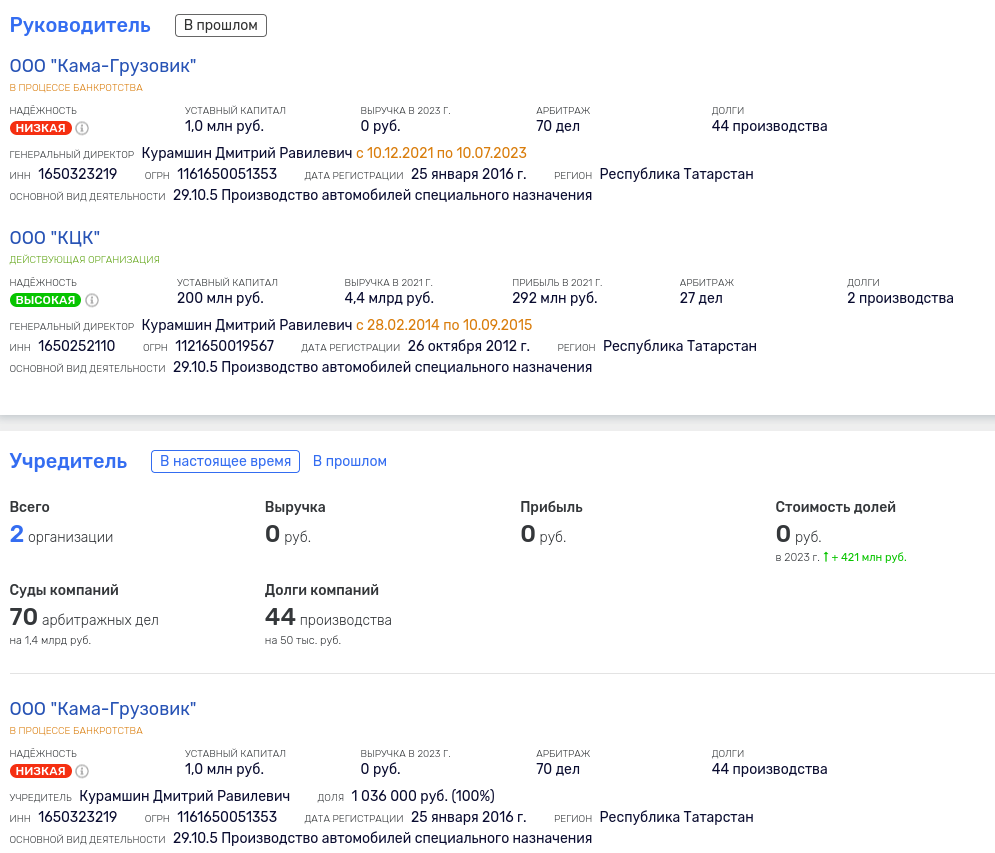Click КЦК revenue "4,4 млрд руб."
Image resolution: width=995 pixels, height=853 pixels.
coord(389,298)
